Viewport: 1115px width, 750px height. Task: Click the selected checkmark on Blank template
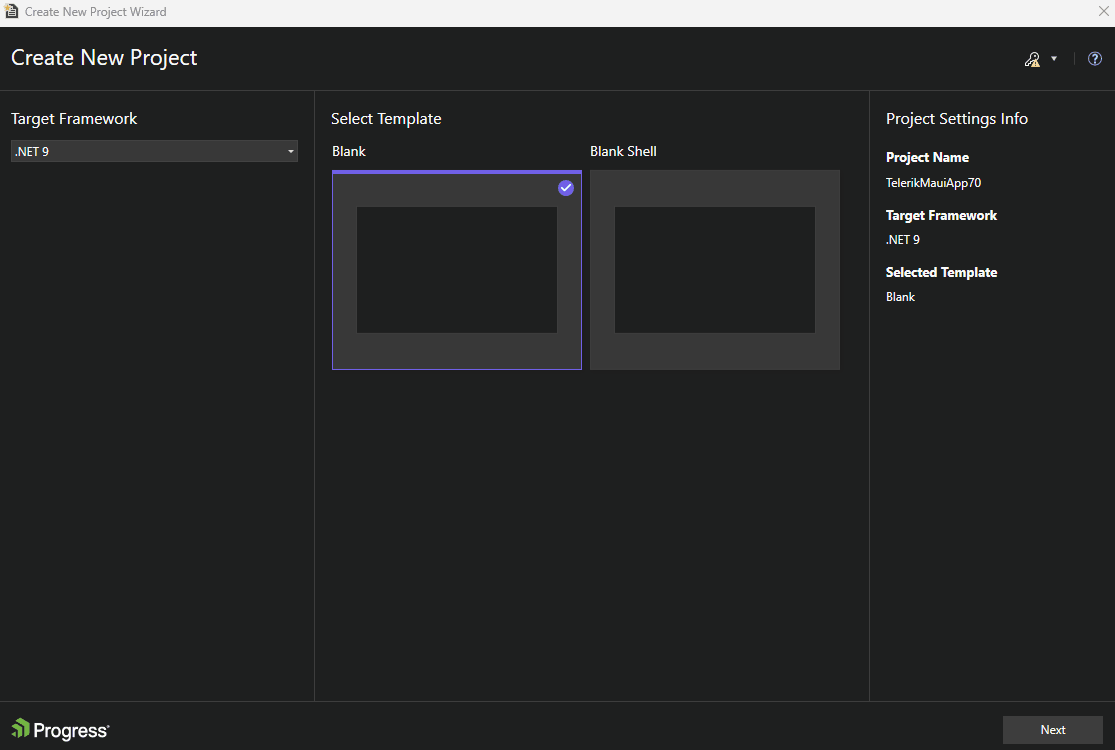point(565,188)
